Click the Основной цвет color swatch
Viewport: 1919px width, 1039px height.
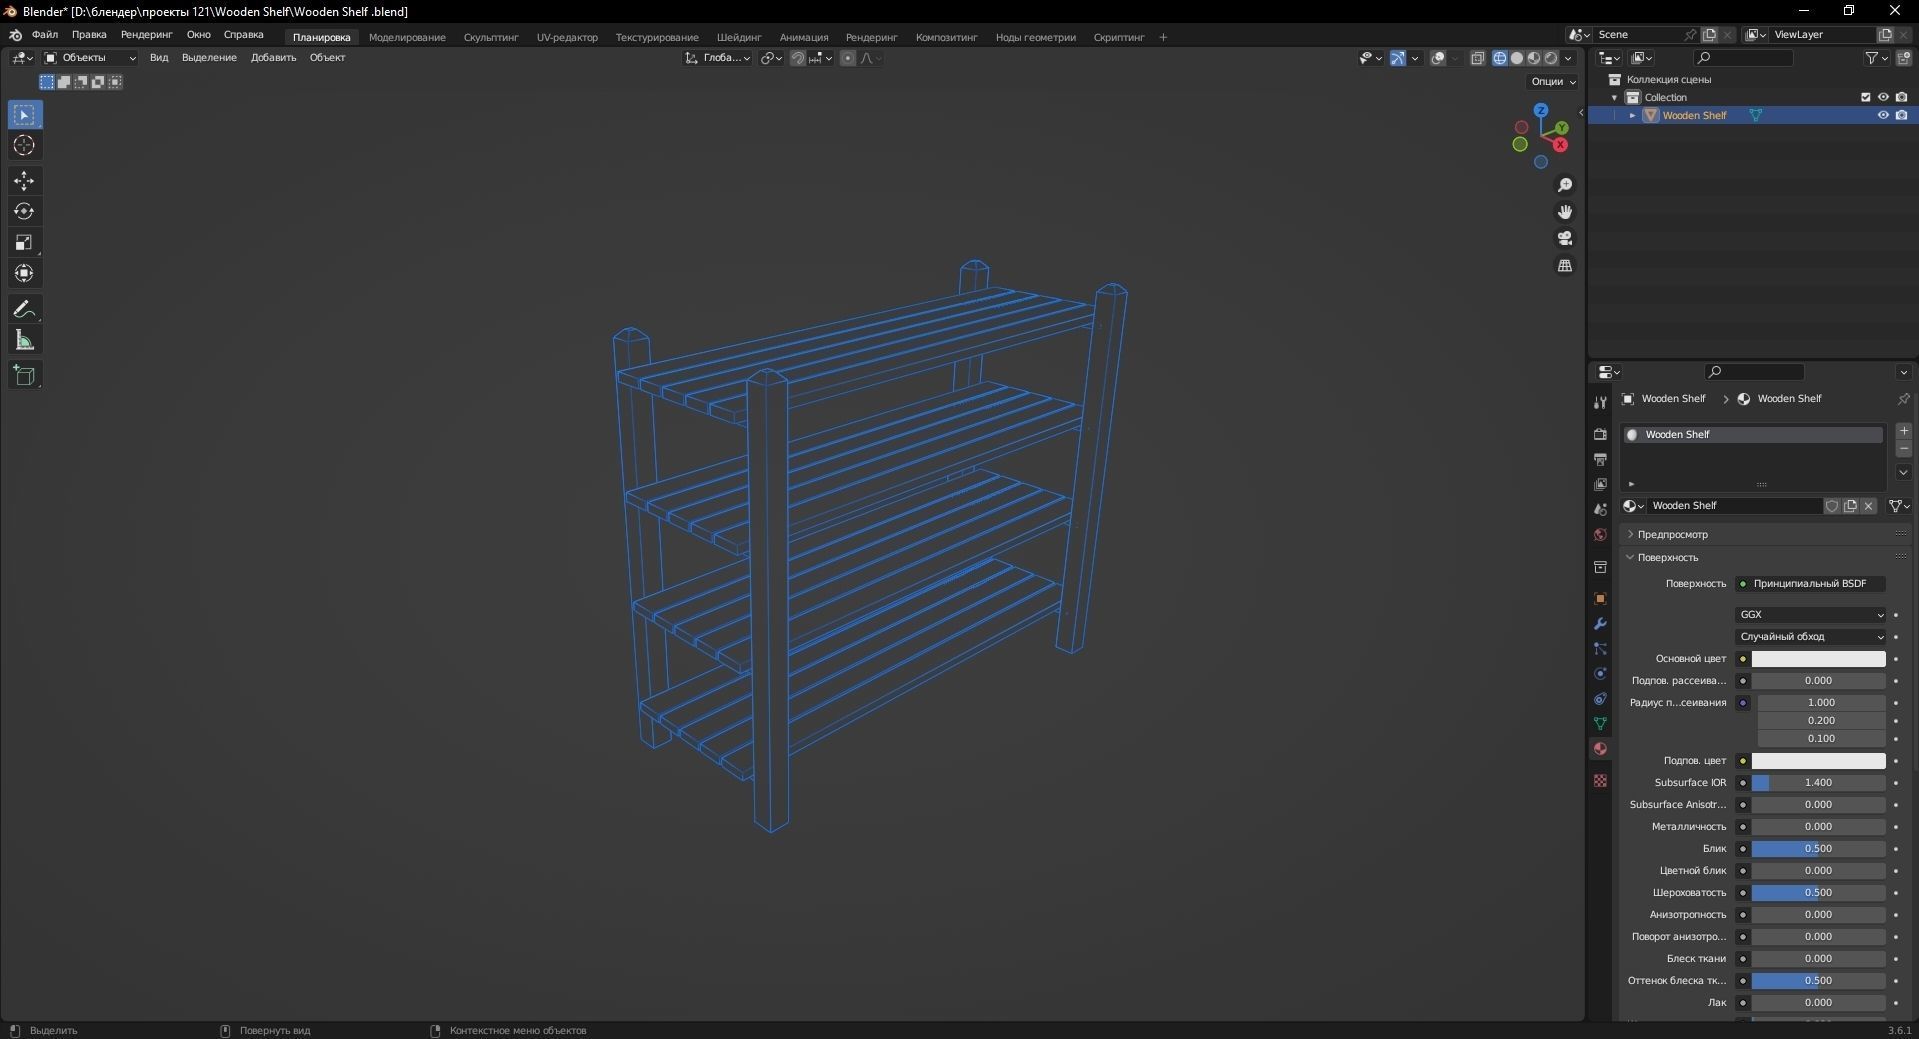pos(1818,659)
